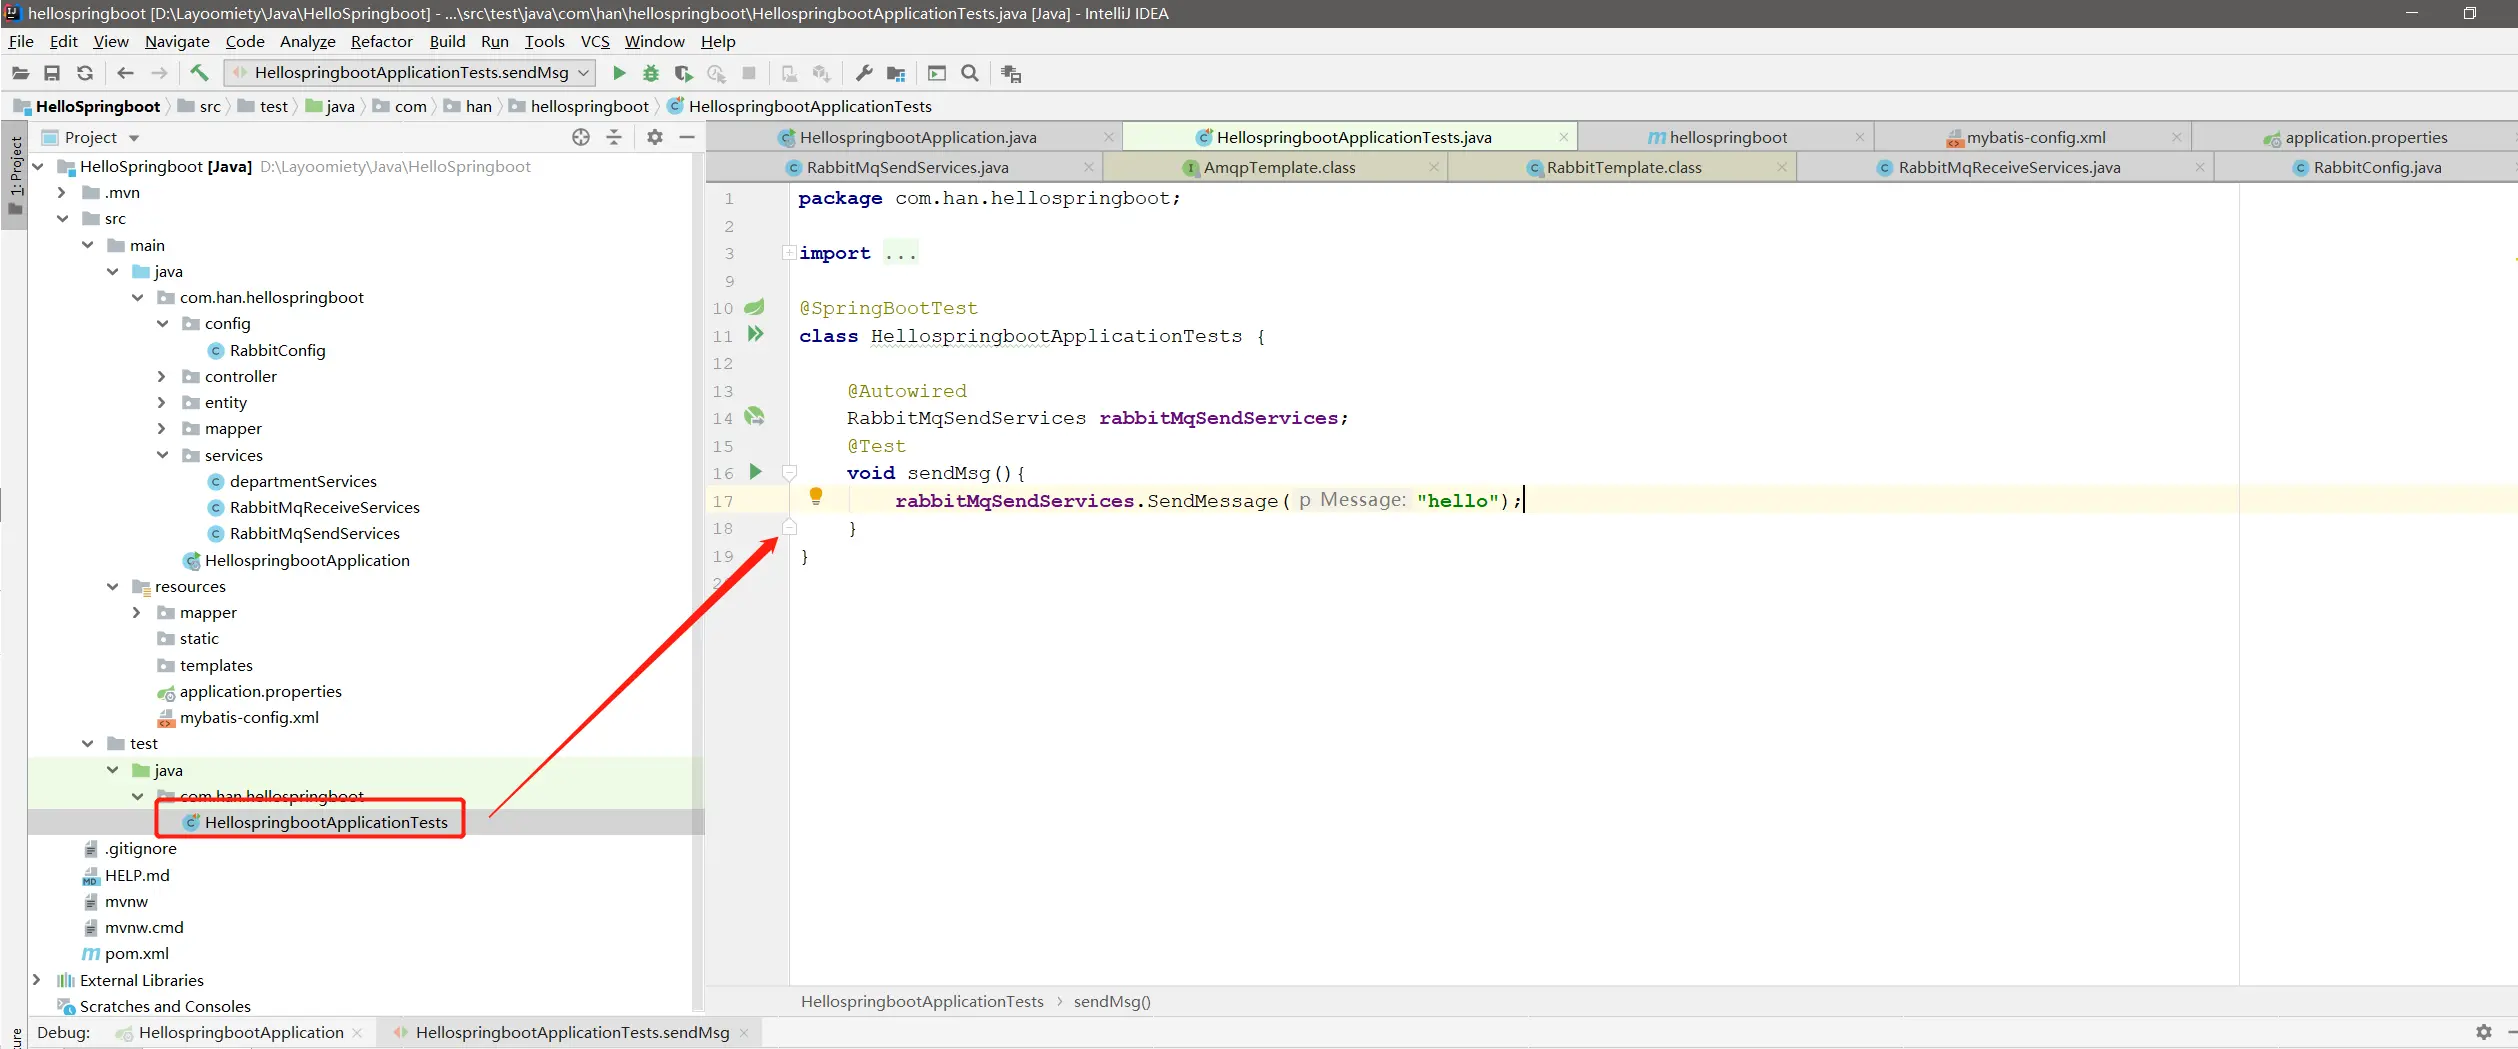Click the green Run button in toolbar
Image resolution: width=2518 pixels, height=1049 pixels.
[619, 73]
